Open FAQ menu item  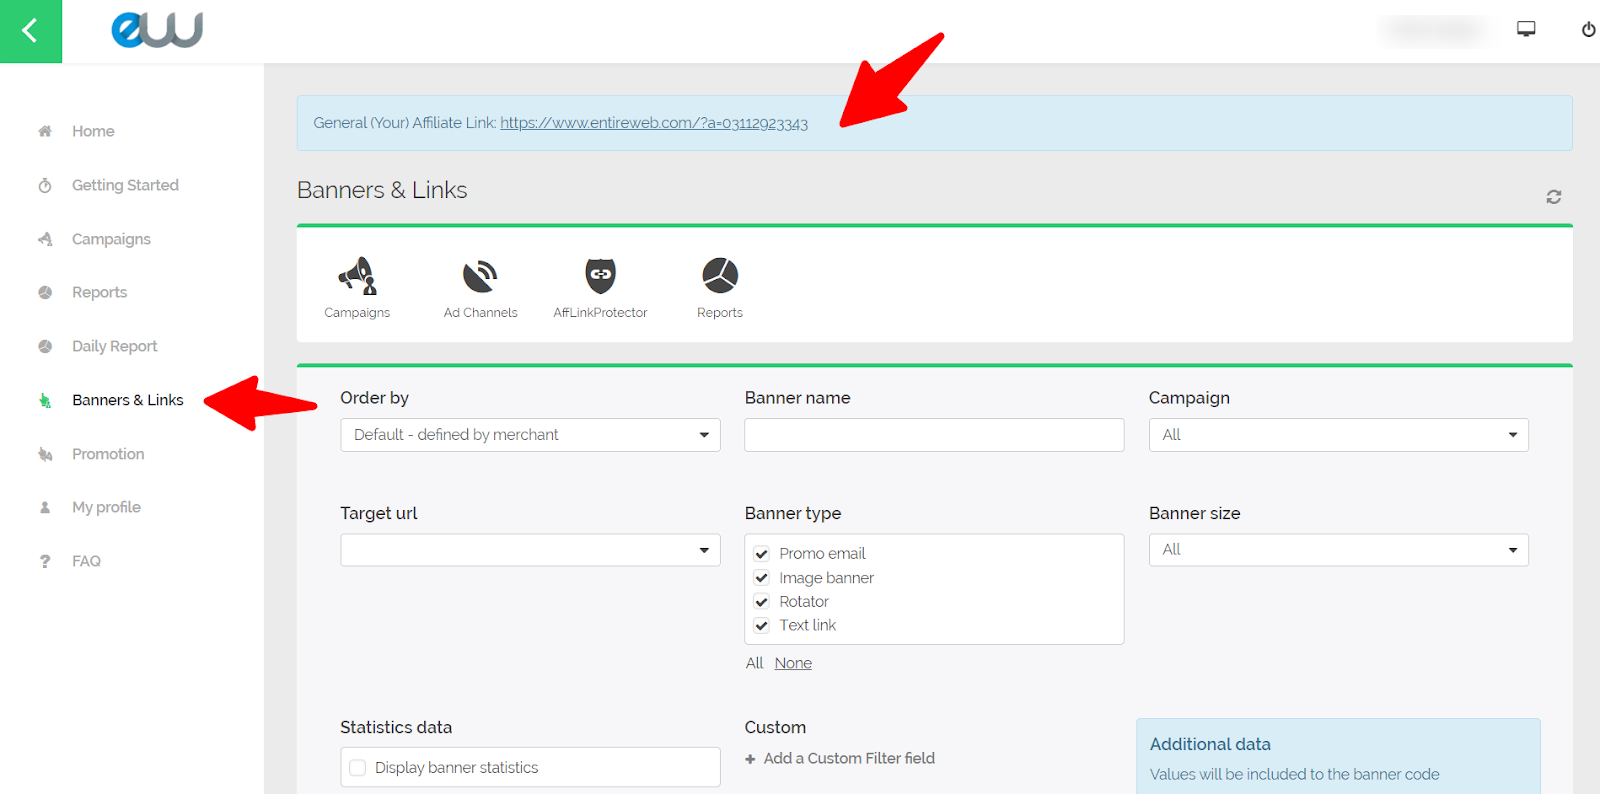click(x=86, y=561)
